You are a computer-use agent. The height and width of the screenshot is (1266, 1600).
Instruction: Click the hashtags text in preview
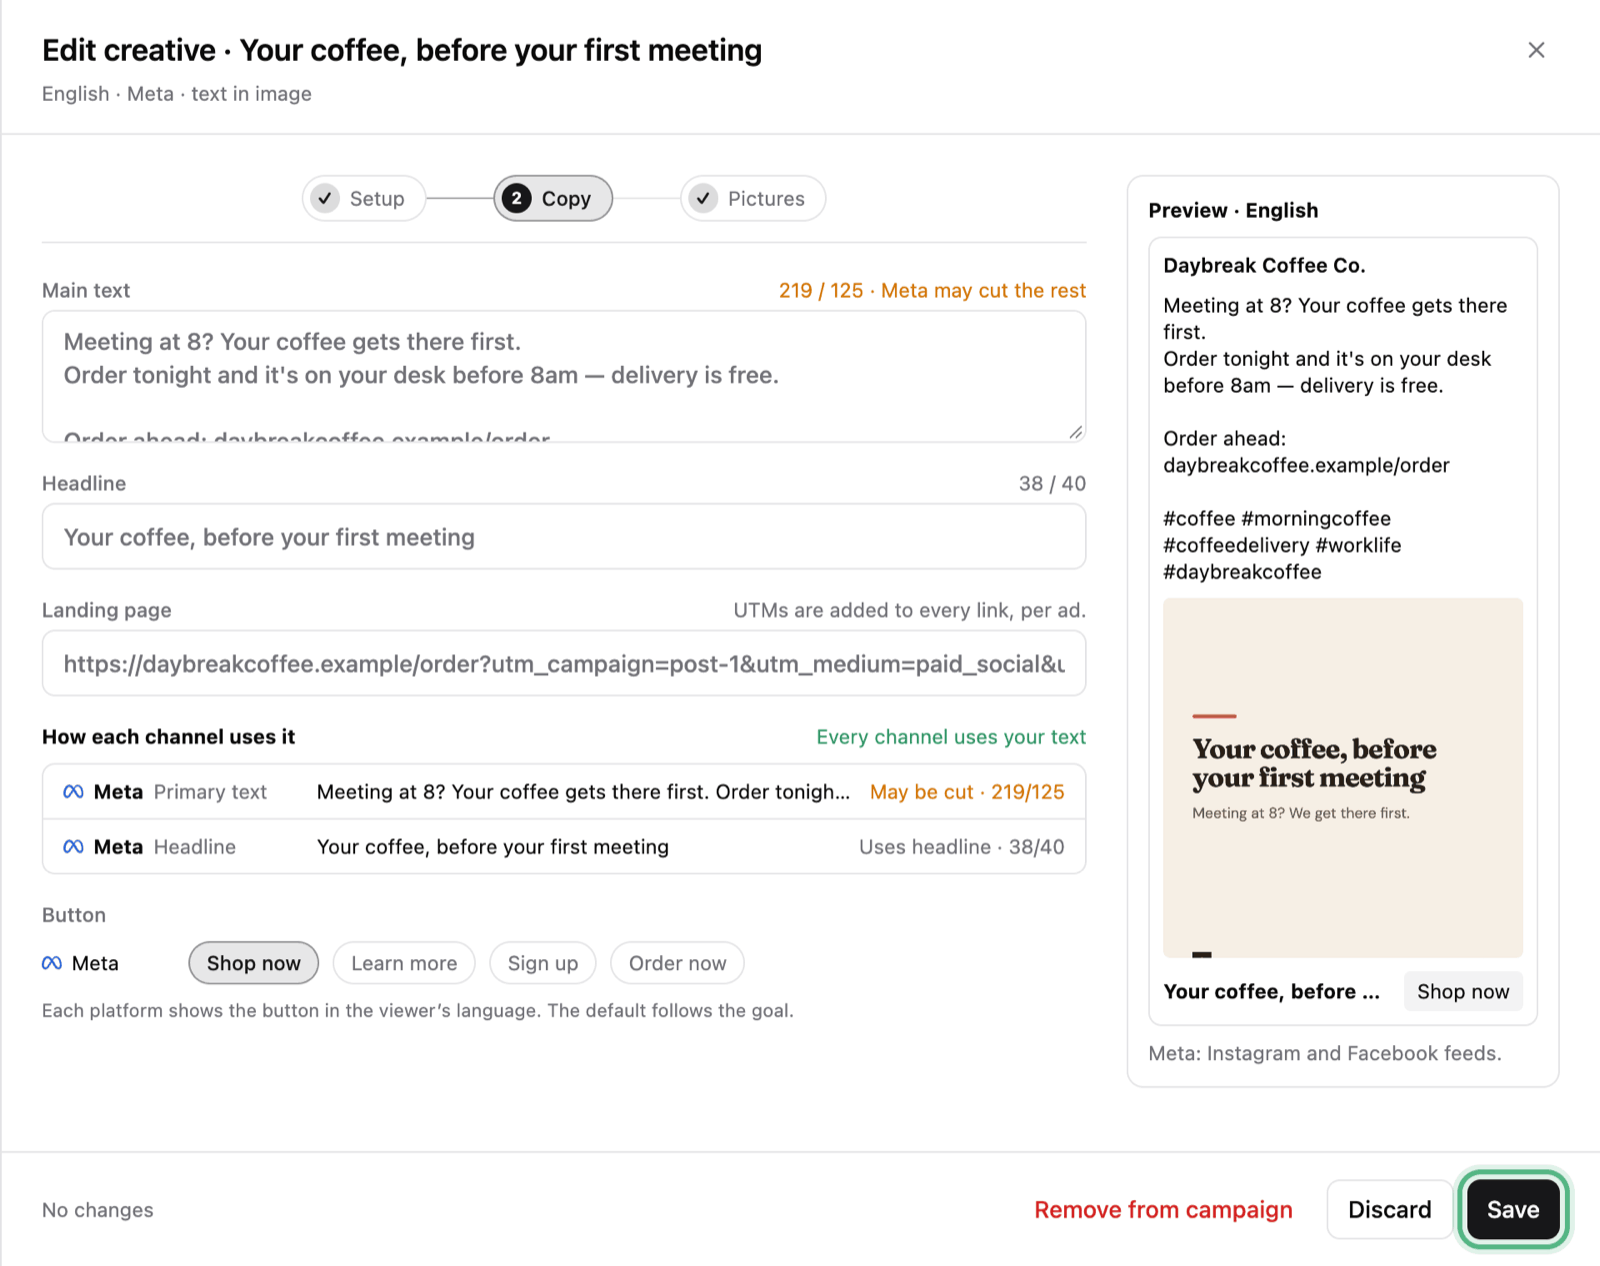[1282, 545]
